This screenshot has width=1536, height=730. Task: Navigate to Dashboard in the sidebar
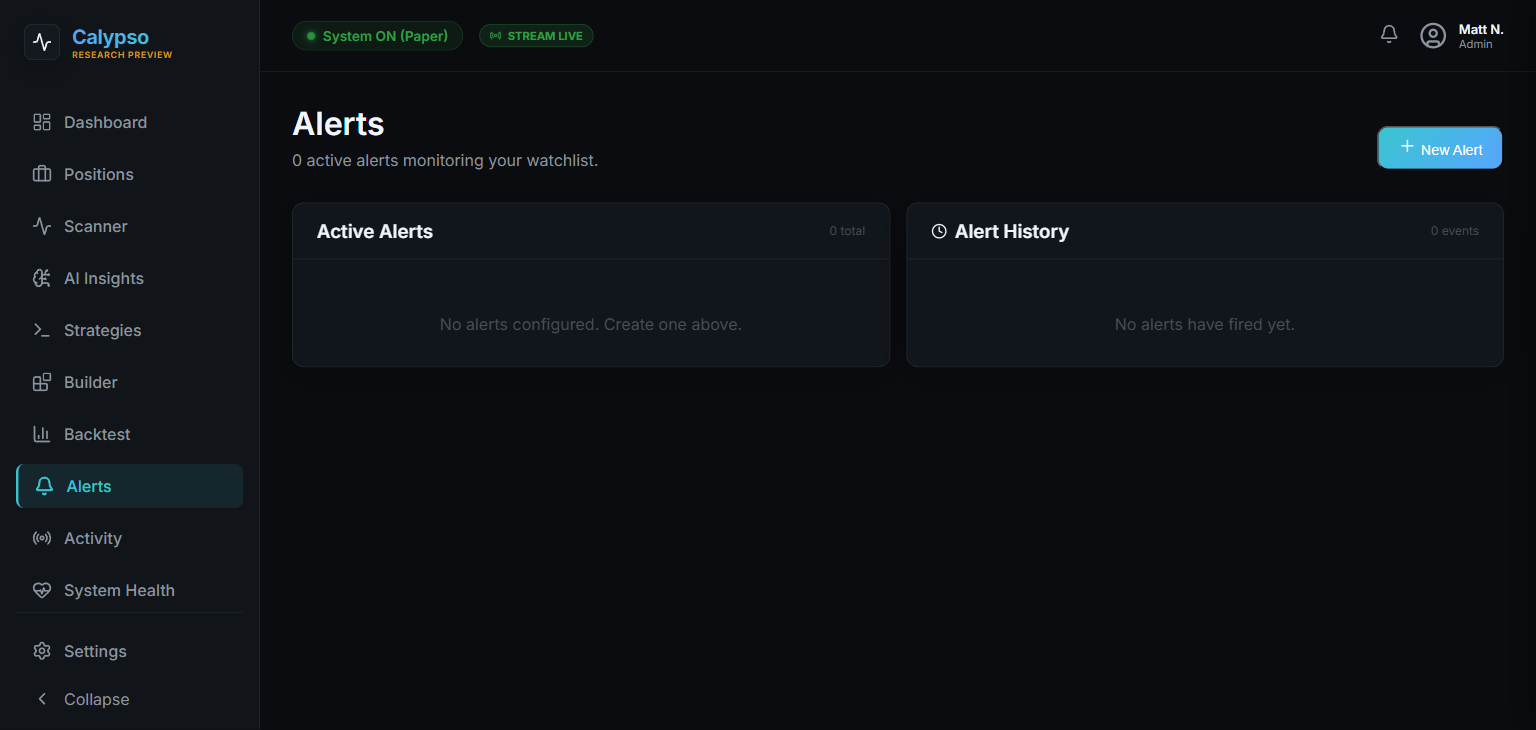point(42,122)
